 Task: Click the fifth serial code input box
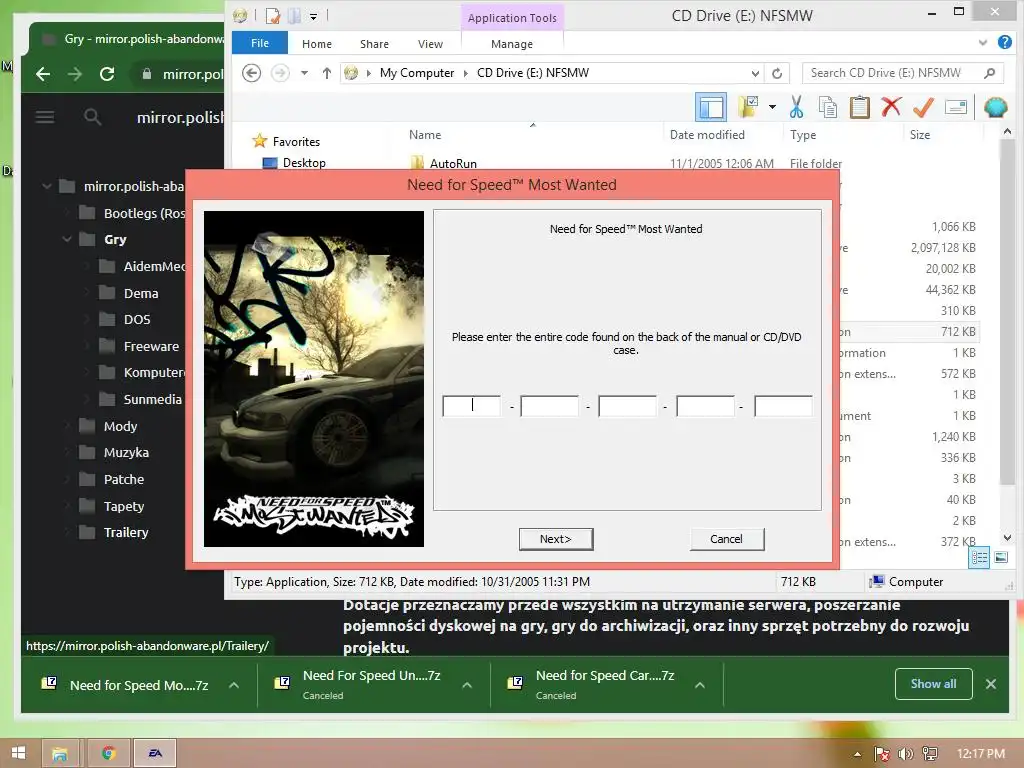click(783, 406)
